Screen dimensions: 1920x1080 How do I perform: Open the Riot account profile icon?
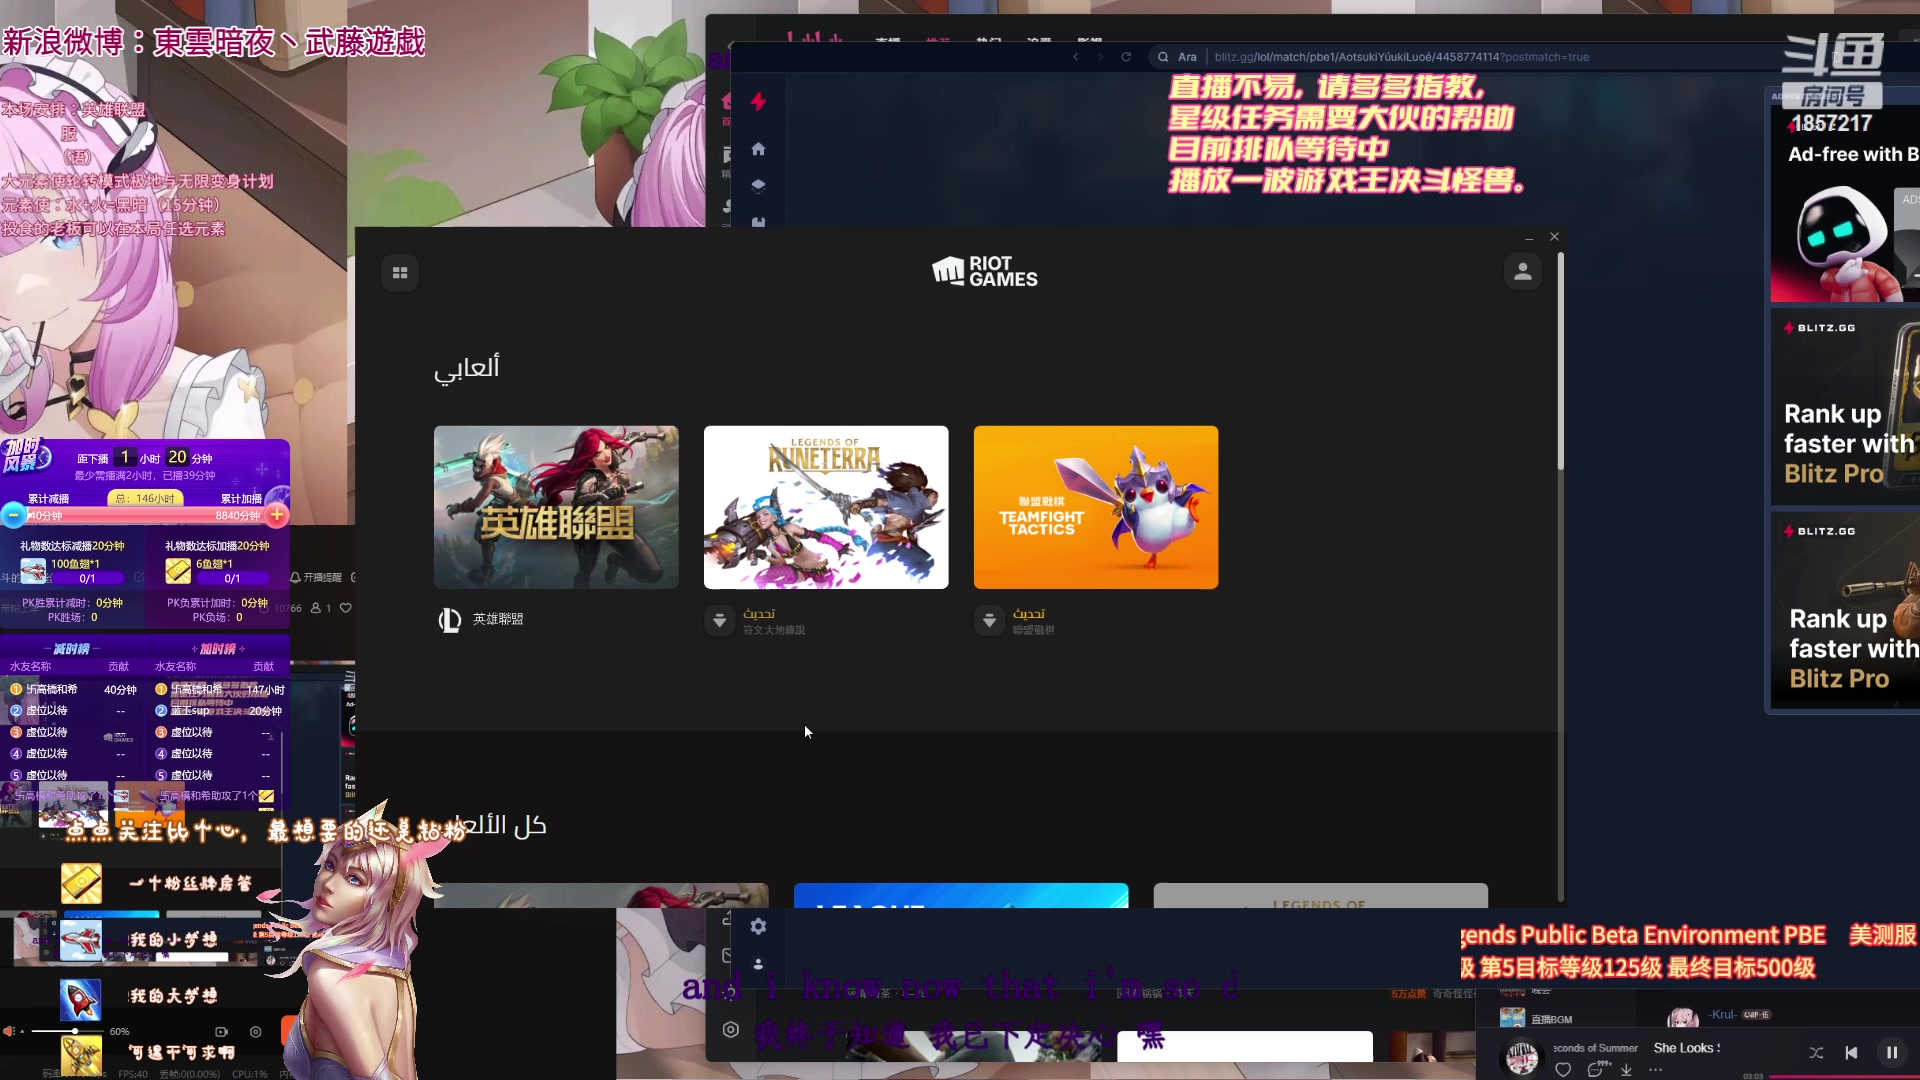(x=1523, y=272)
